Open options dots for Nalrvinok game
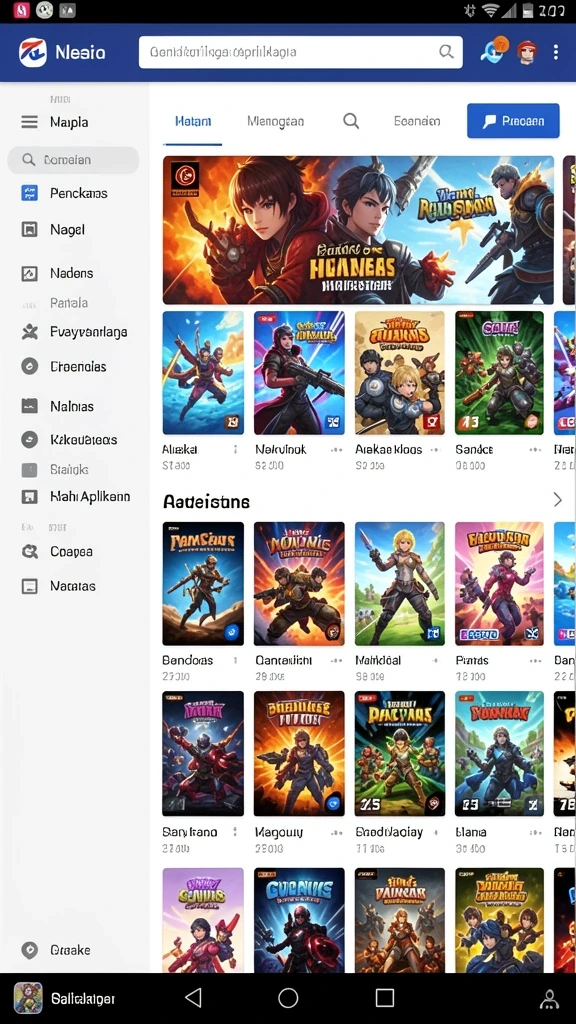Screen dimensions: 576x1024 (336, 449)
